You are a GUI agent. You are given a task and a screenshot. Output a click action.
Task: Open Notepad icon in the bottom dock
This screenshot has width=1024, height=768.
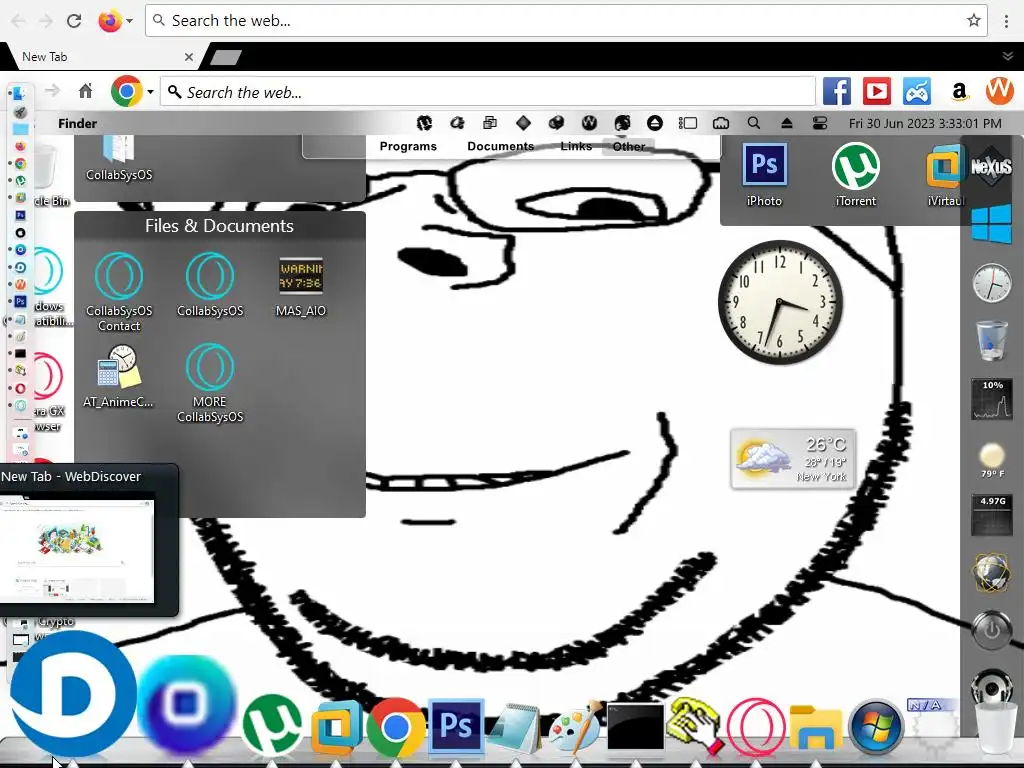tap(515, 727)
